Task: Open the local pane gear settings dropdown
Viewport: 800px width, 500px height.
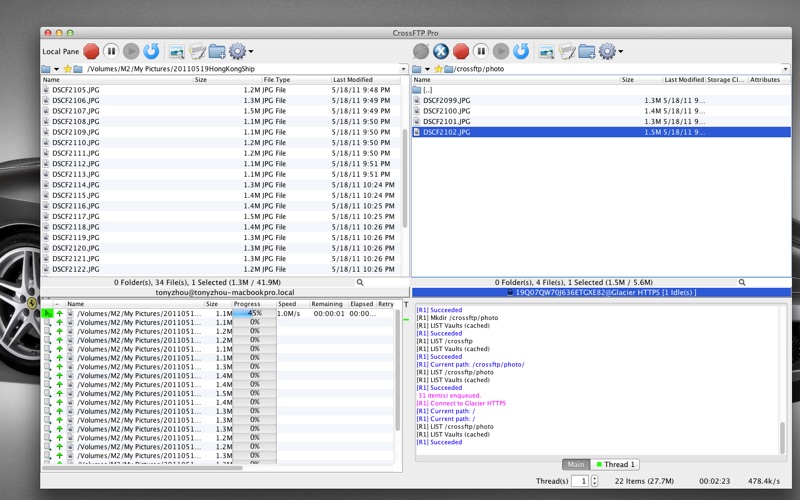Action: 240,51
